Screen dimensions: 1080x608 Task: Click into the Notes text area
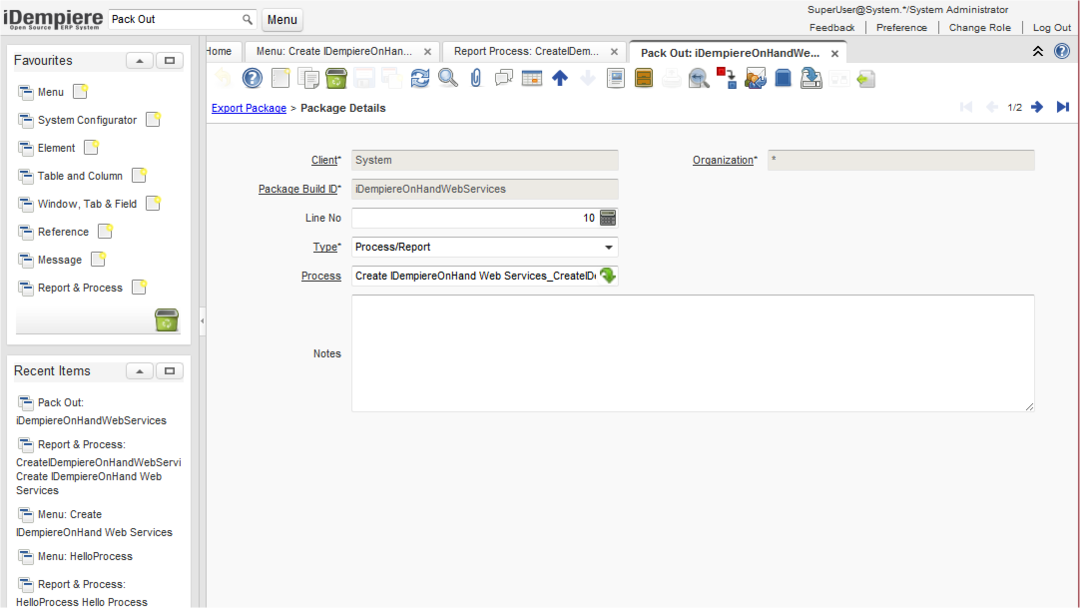[x=692, y=353]
